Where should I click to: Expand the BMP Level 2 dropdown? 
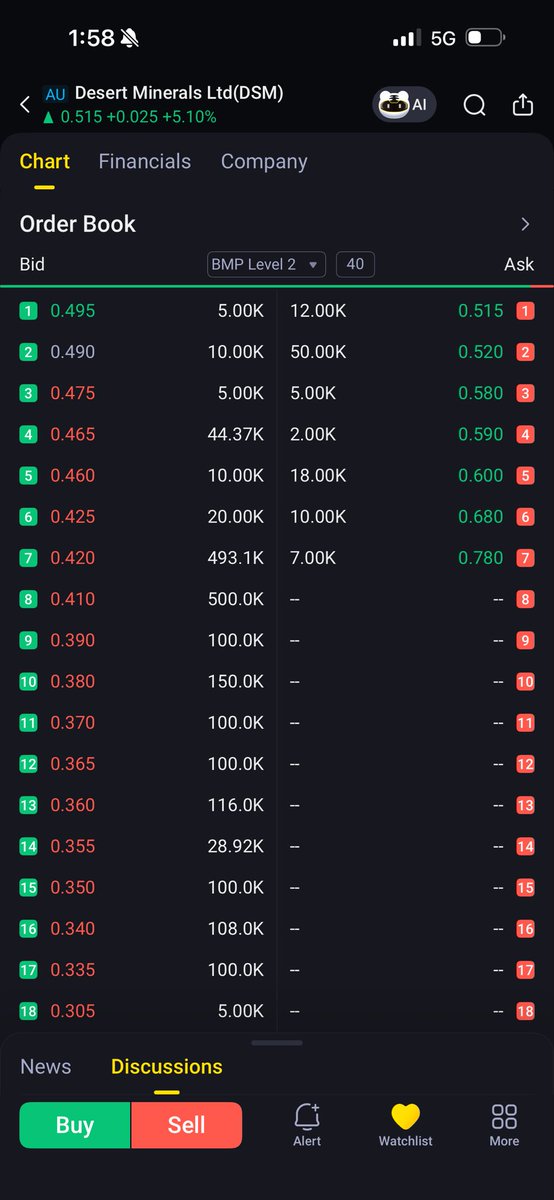pos(266,264)
